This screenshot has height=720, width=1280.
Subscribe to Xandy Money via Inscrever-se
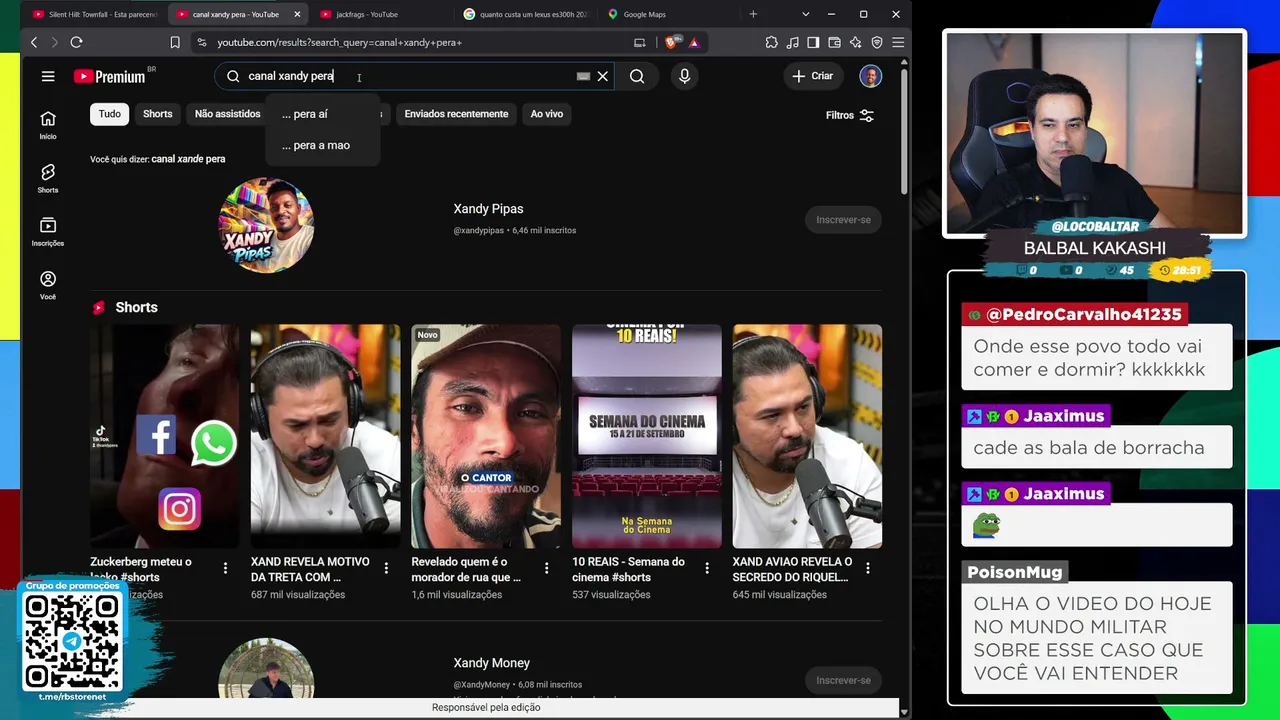(843, 680)
